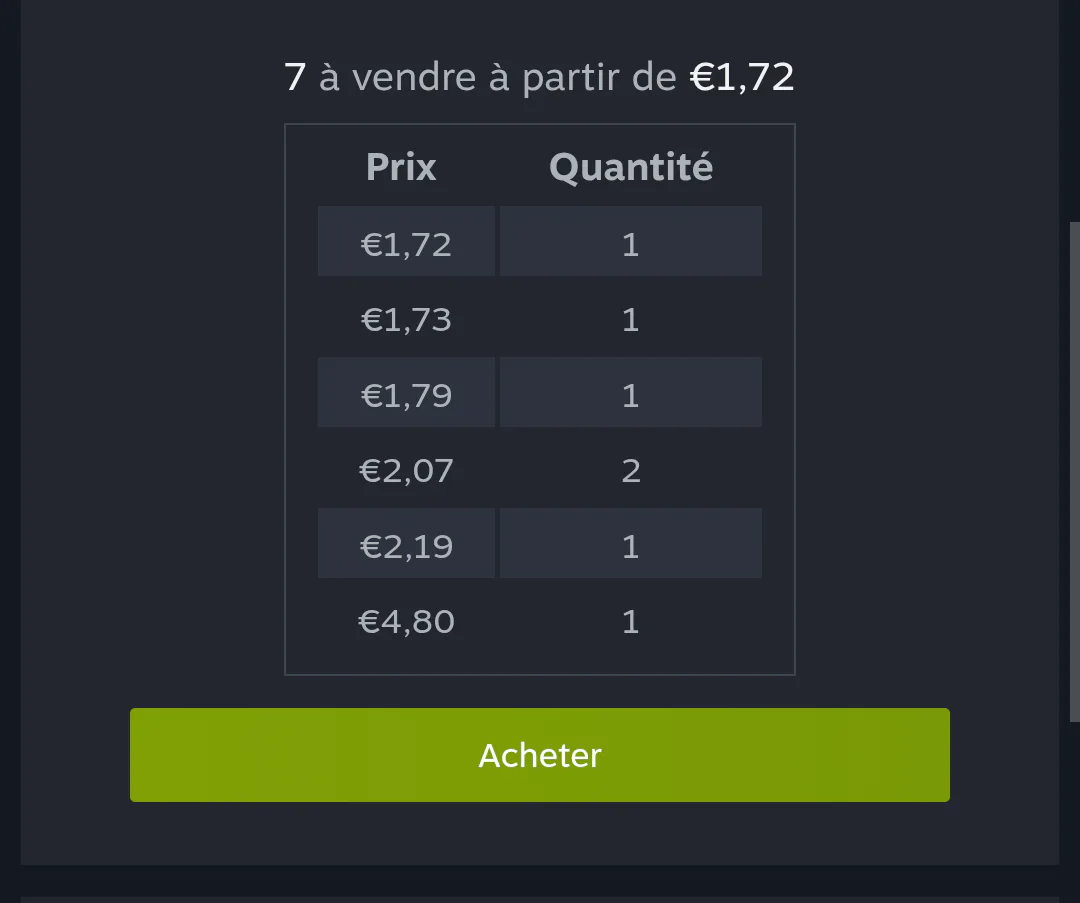The image size is (1080, 903).
Task: Click the number 7 in the heading
Action: [295, 76]
